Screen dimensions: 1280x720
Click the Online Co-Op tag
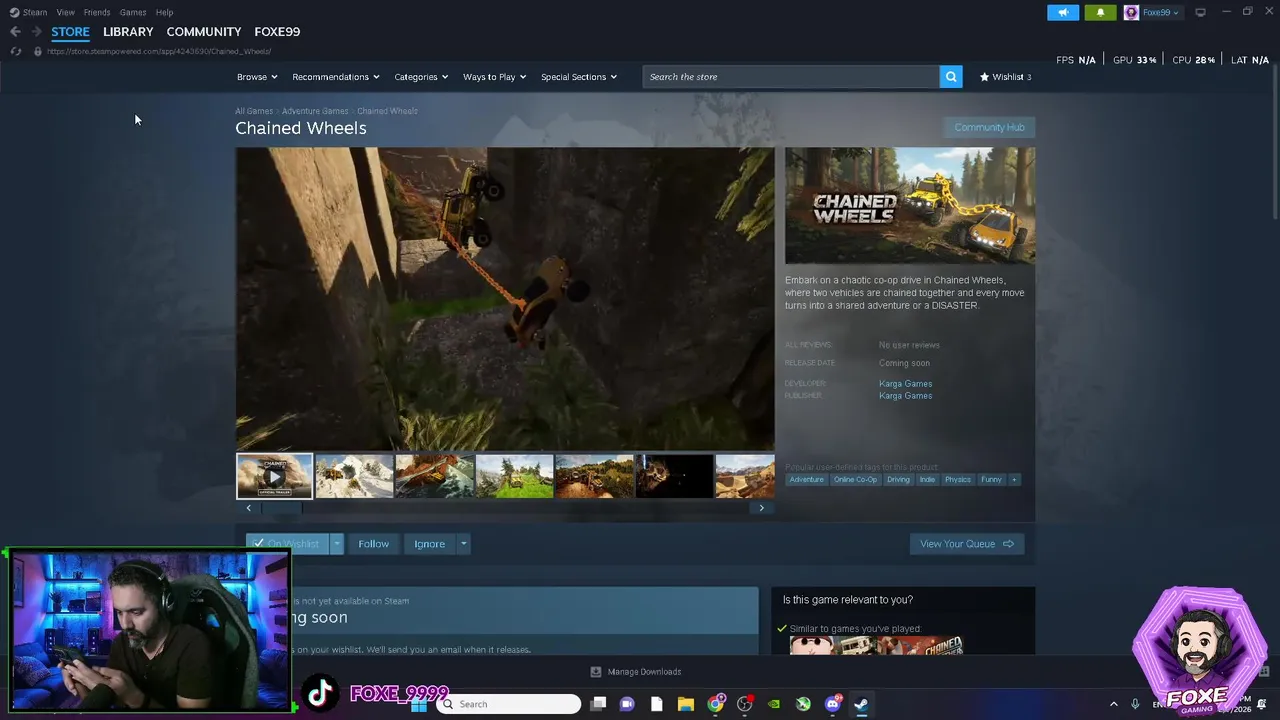pos(855,479)
